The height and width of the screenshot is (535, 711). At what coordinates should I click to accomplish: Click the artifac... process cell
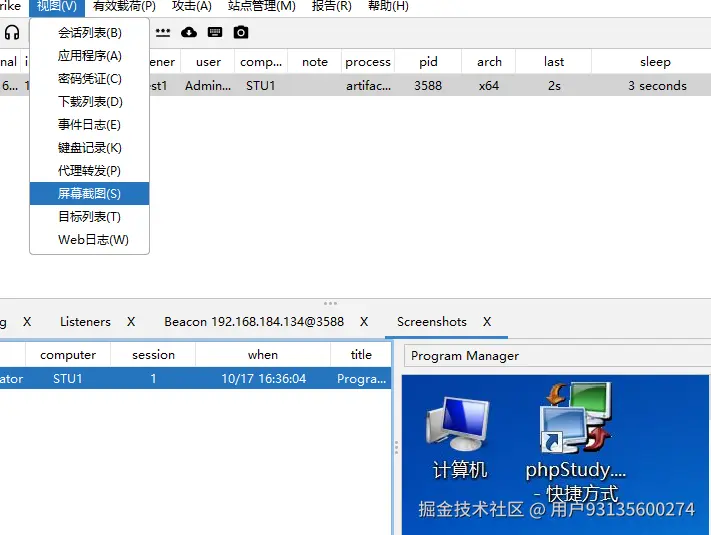pyautogui.click(x=368, y=85)
